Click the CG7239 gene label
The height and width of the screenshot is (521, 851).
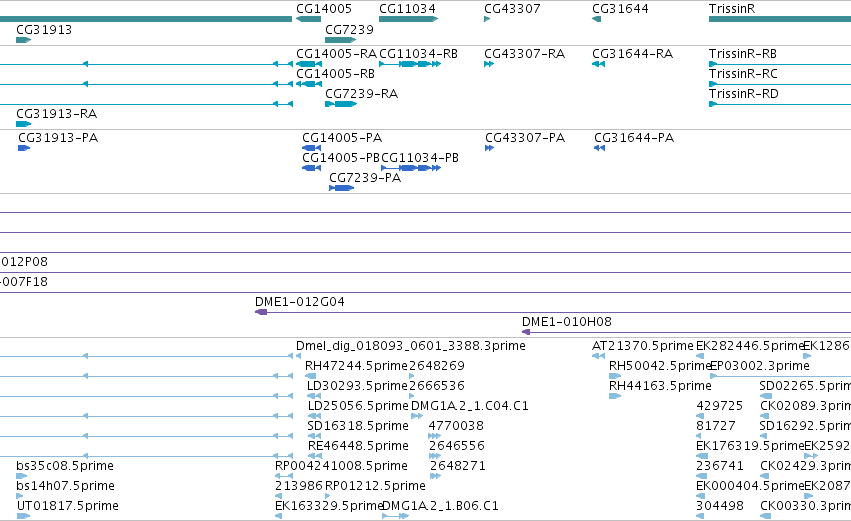(x=349, y=29)
